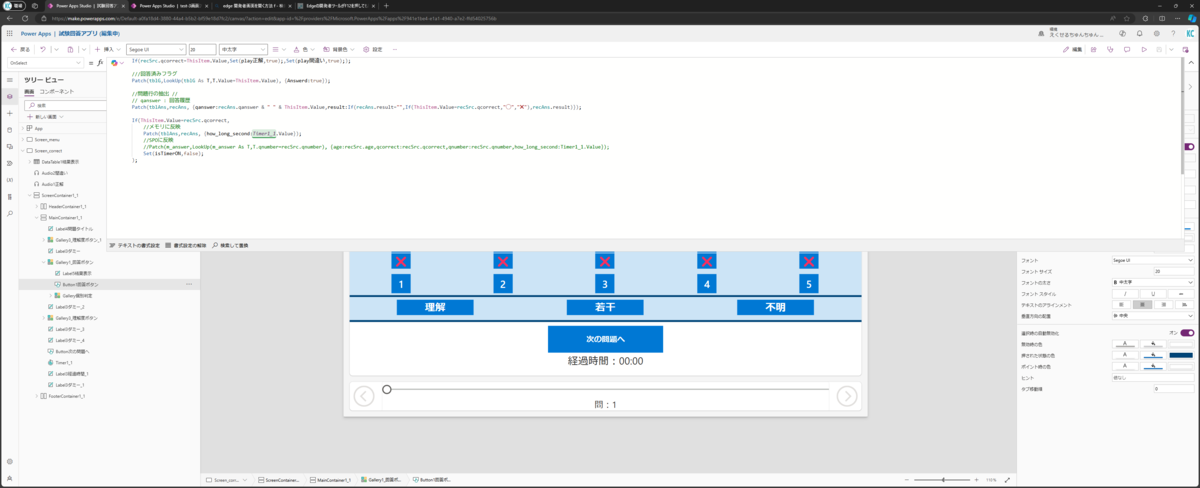Collapse MainContainer1_1 in tree view
The width and height of the screenshot is (1200, 488).
(x=36, y=216)
